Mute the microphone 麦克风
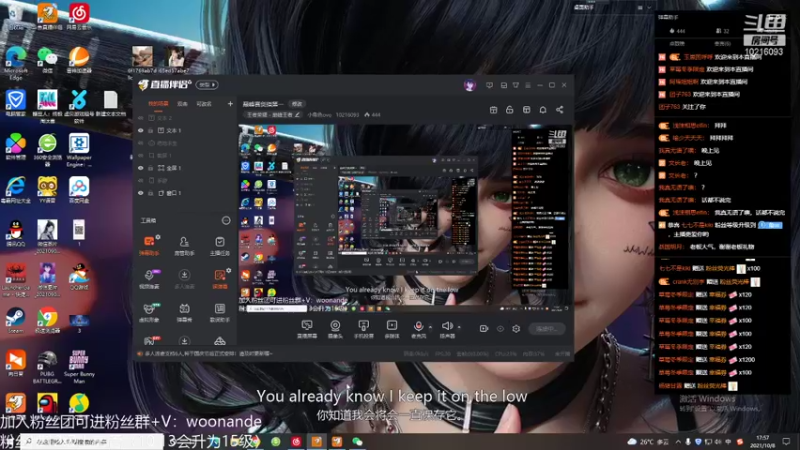This screenshot has width=800, height=450. pos(418,329)
